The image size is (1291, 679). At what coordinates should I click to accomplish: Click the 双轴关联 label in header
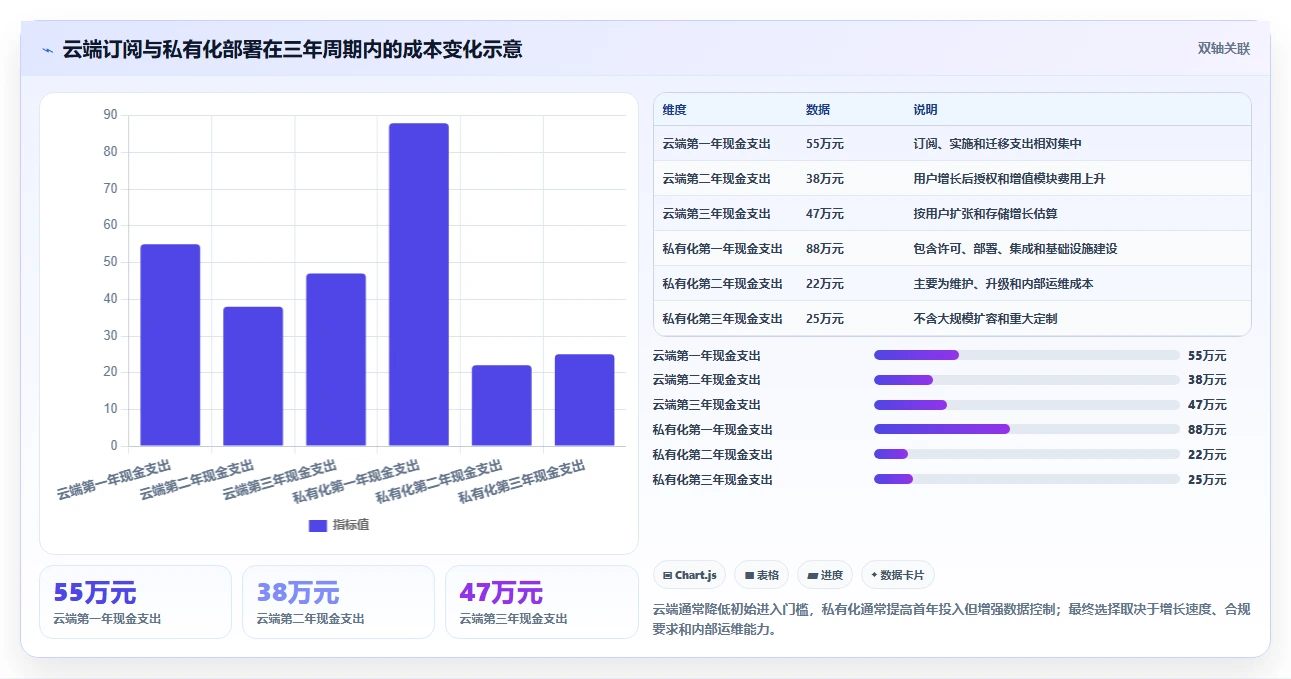point(1224,48)
